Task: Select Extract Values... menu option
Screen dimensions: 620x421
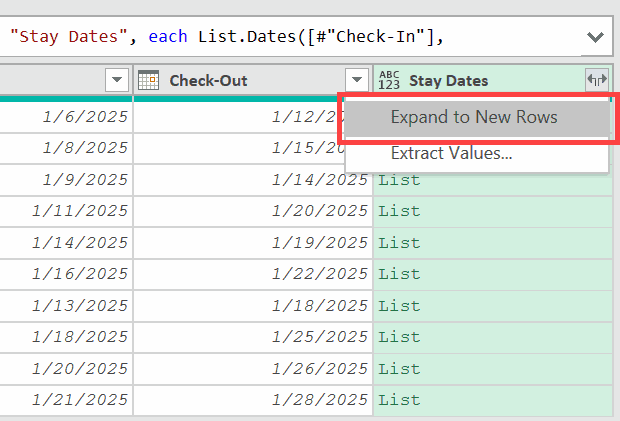Action: [451, 154]
